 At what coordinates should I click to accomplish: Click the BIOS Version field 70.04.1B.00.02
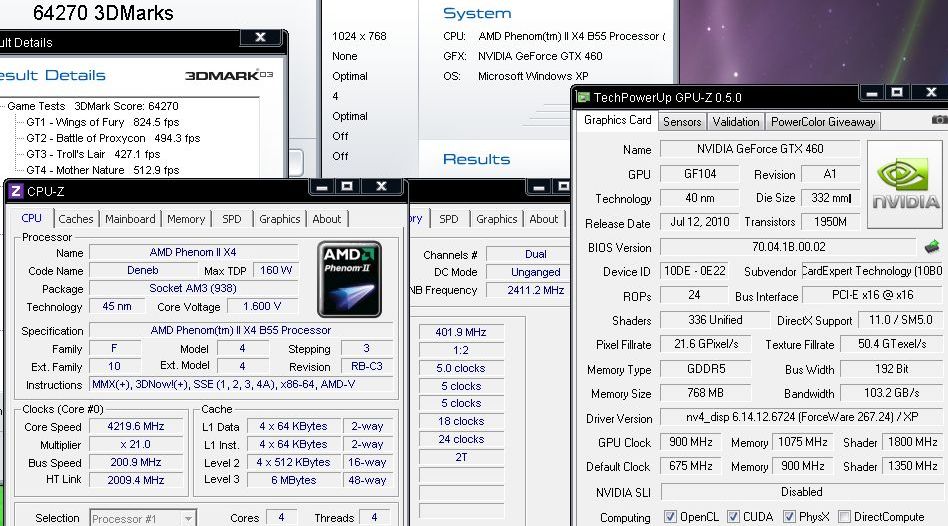[x=788, y=247]
